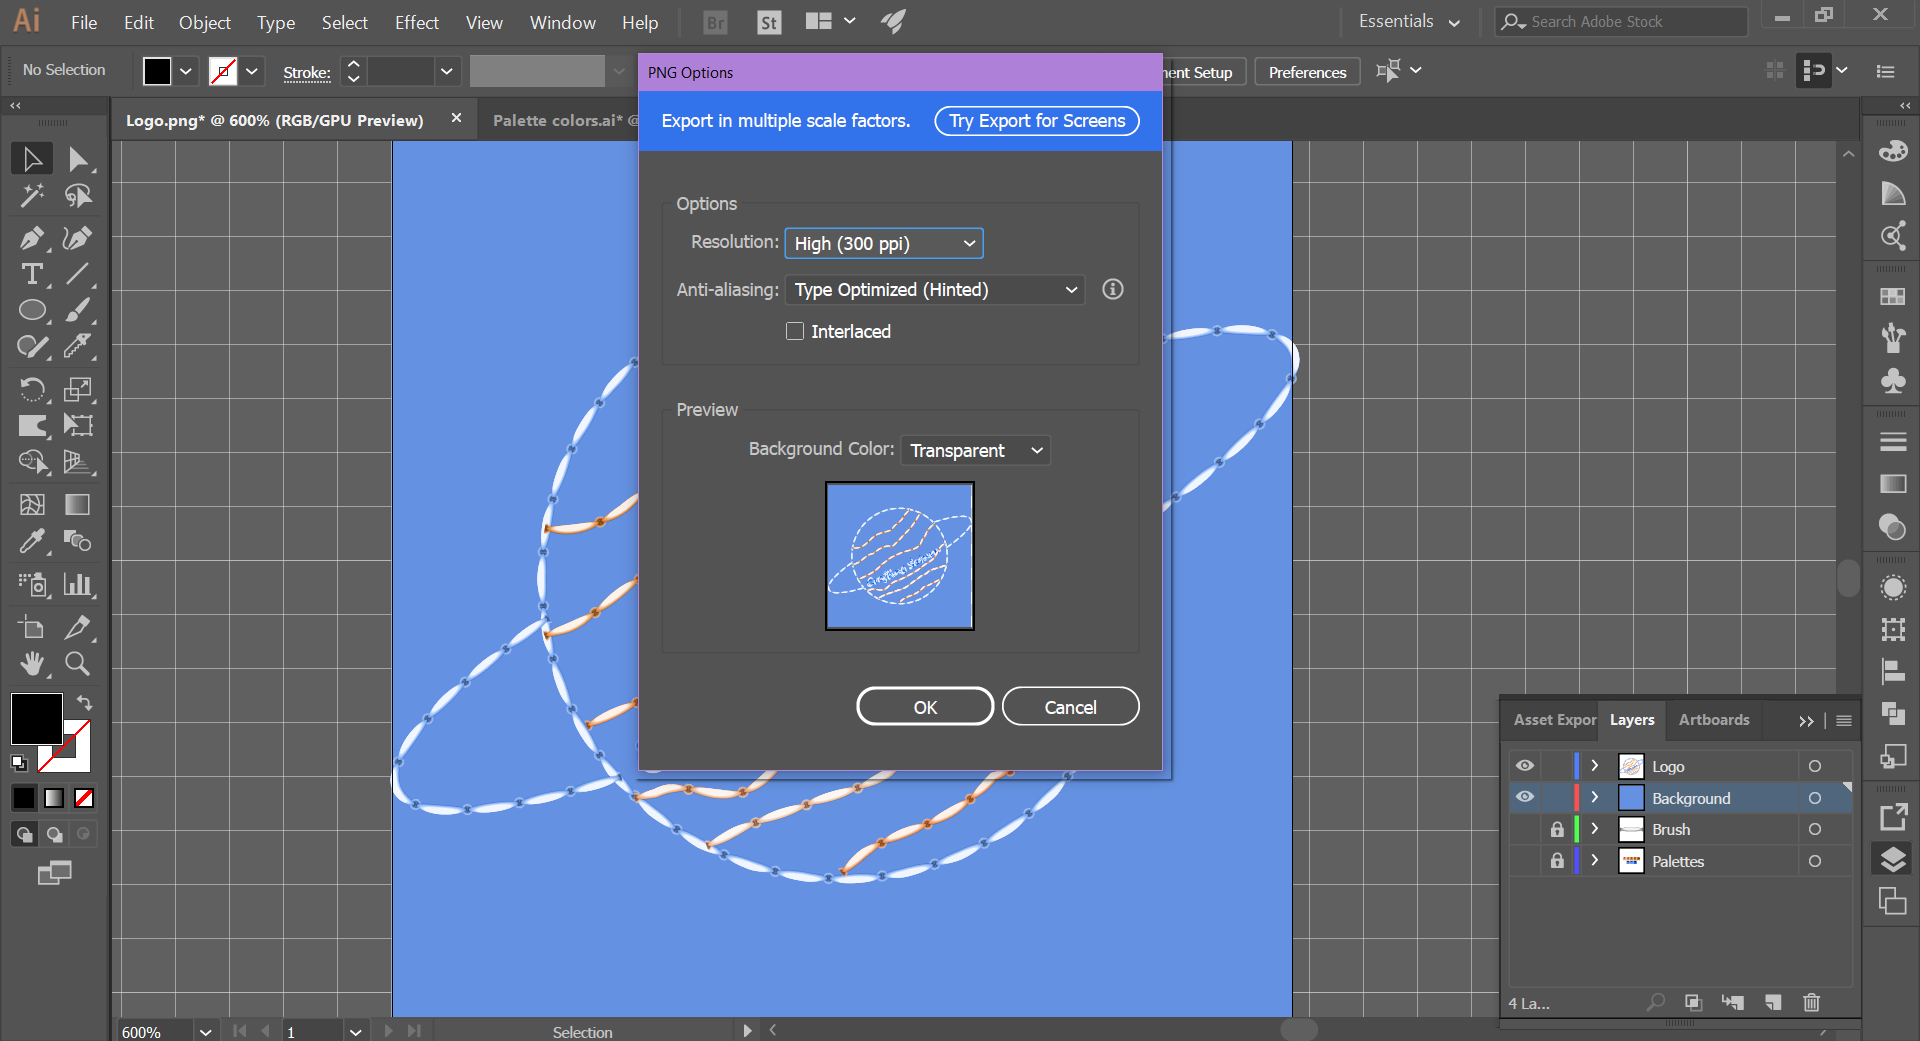Select the Eyedropper tool
The image size is (1920, 1041).
click(32, 541)
